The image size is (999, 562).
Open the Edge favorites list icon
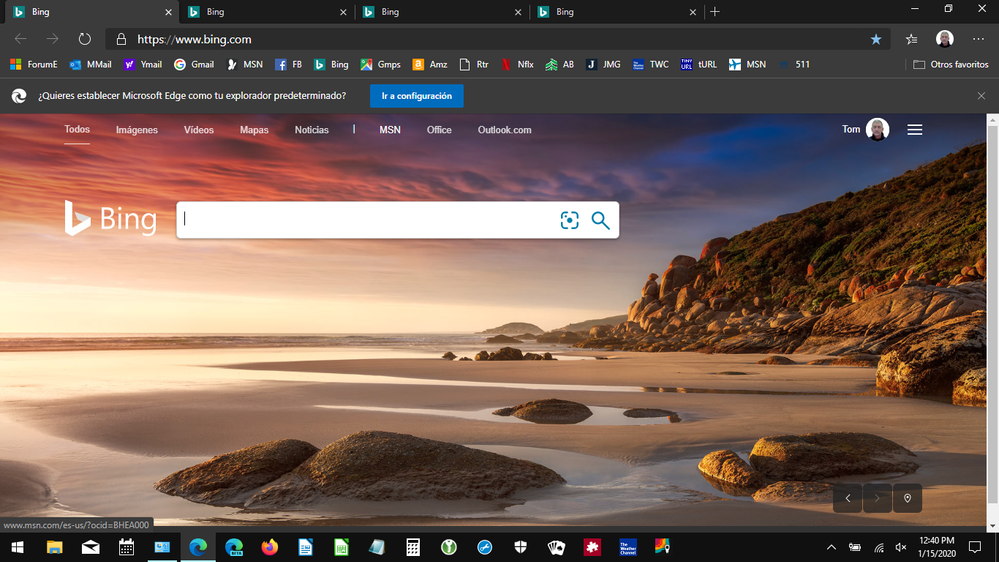point(911,39)
